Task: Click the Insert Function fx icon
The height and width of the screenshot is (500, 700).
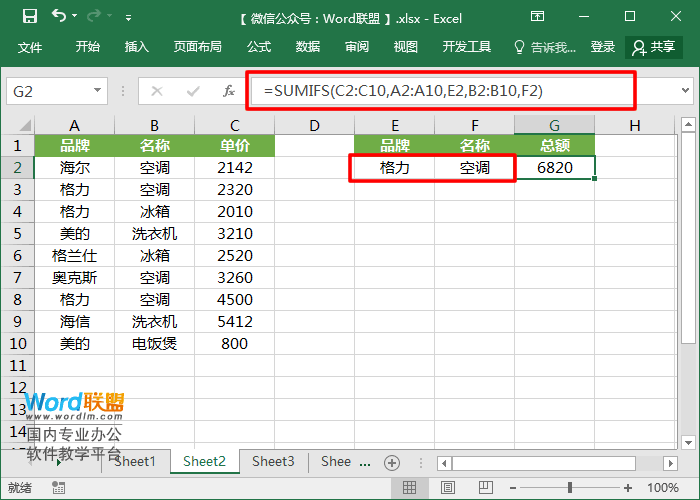Action: tap(229, 91)
